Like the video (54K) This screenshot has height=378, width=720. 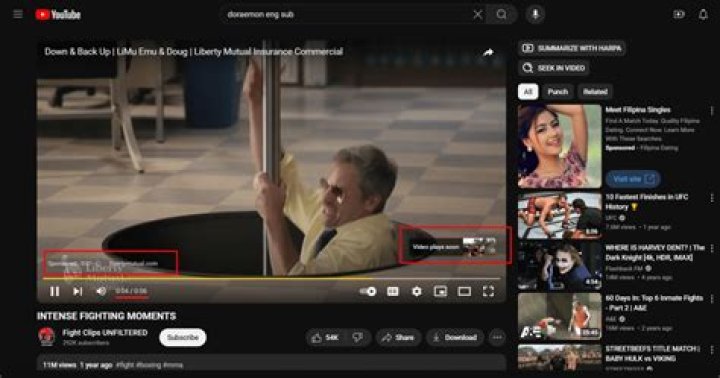325,338
